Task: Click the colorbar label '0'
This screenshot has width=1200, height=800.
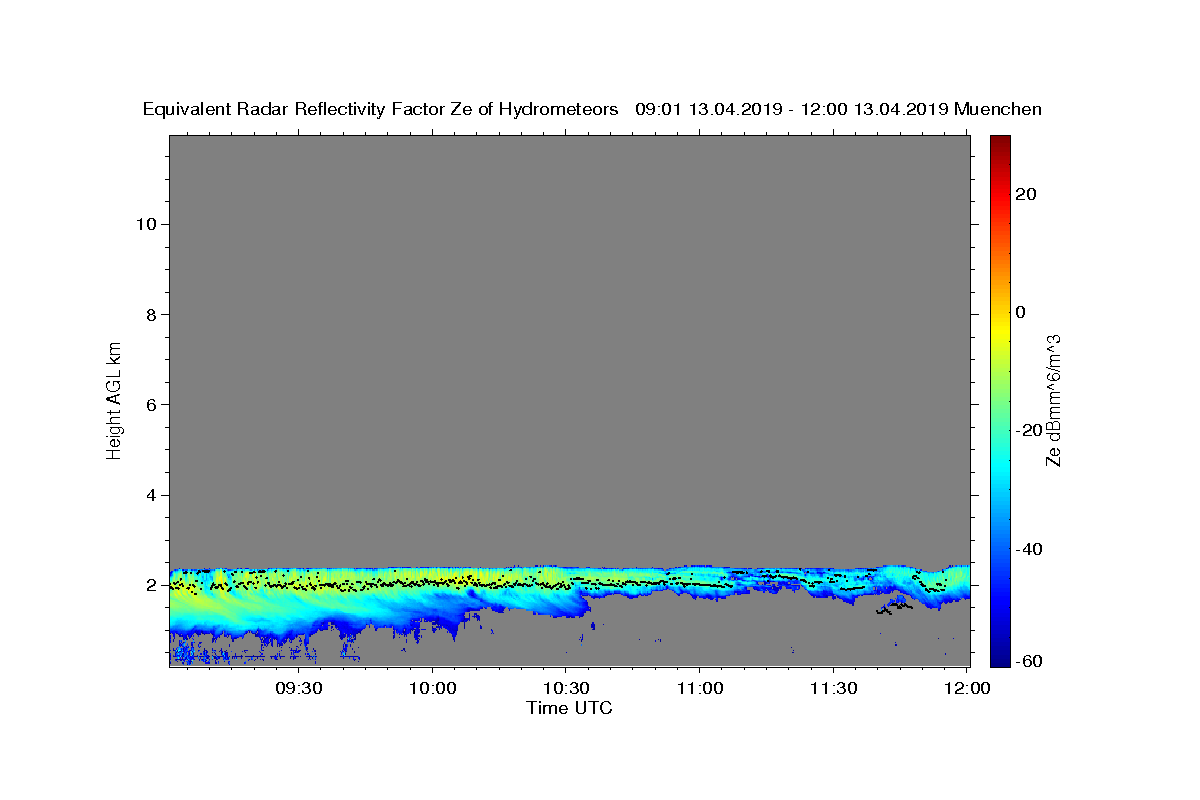Action: 1021,312
